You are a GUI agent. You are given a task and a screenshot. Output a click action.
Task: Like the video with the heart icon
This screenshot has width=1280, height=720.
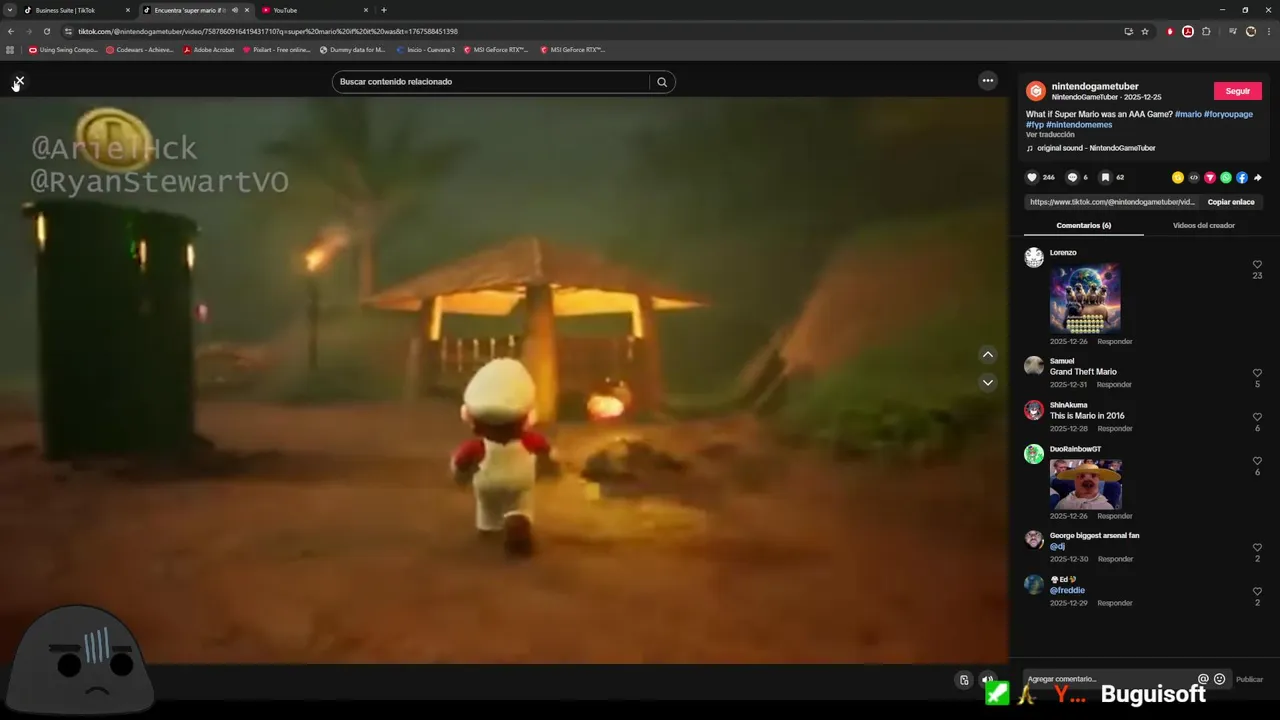pyautogui.click(x=1032, y=177)
